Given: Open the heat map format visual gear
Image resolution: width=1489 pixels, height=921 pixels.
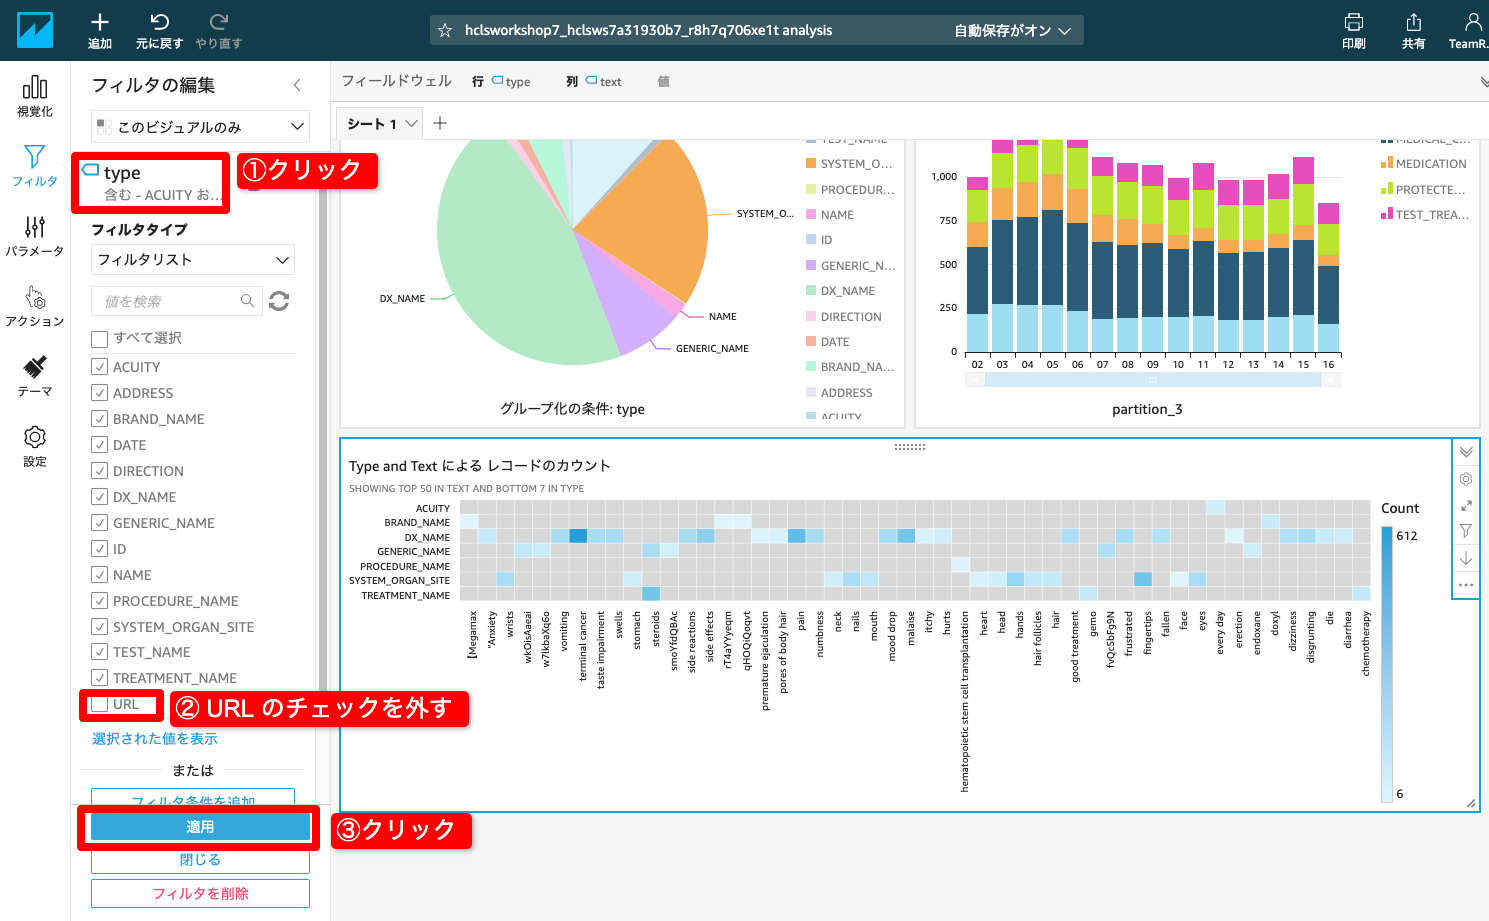Looking at the screenshot, I should (1466, 479).
